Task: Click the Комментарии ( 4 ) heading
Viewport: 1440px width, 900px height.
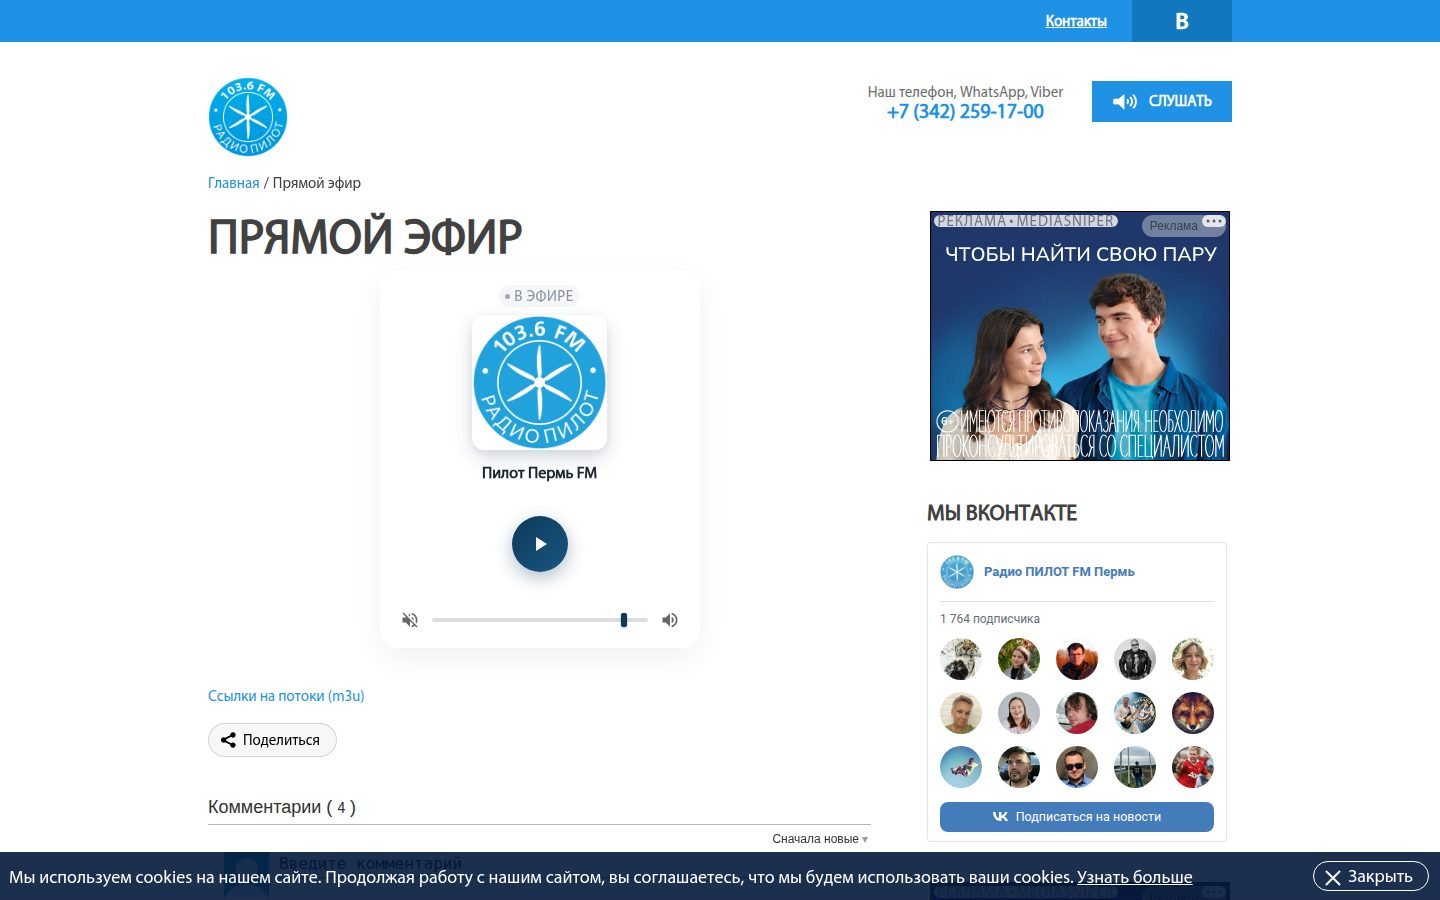Action: click(x=282, y=807)
